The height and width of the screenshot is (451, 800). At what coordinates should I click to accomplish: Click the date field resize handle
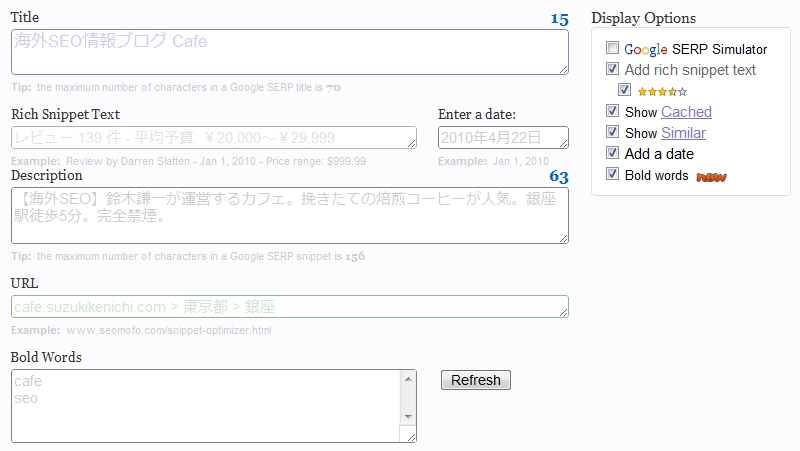(563, 143)
